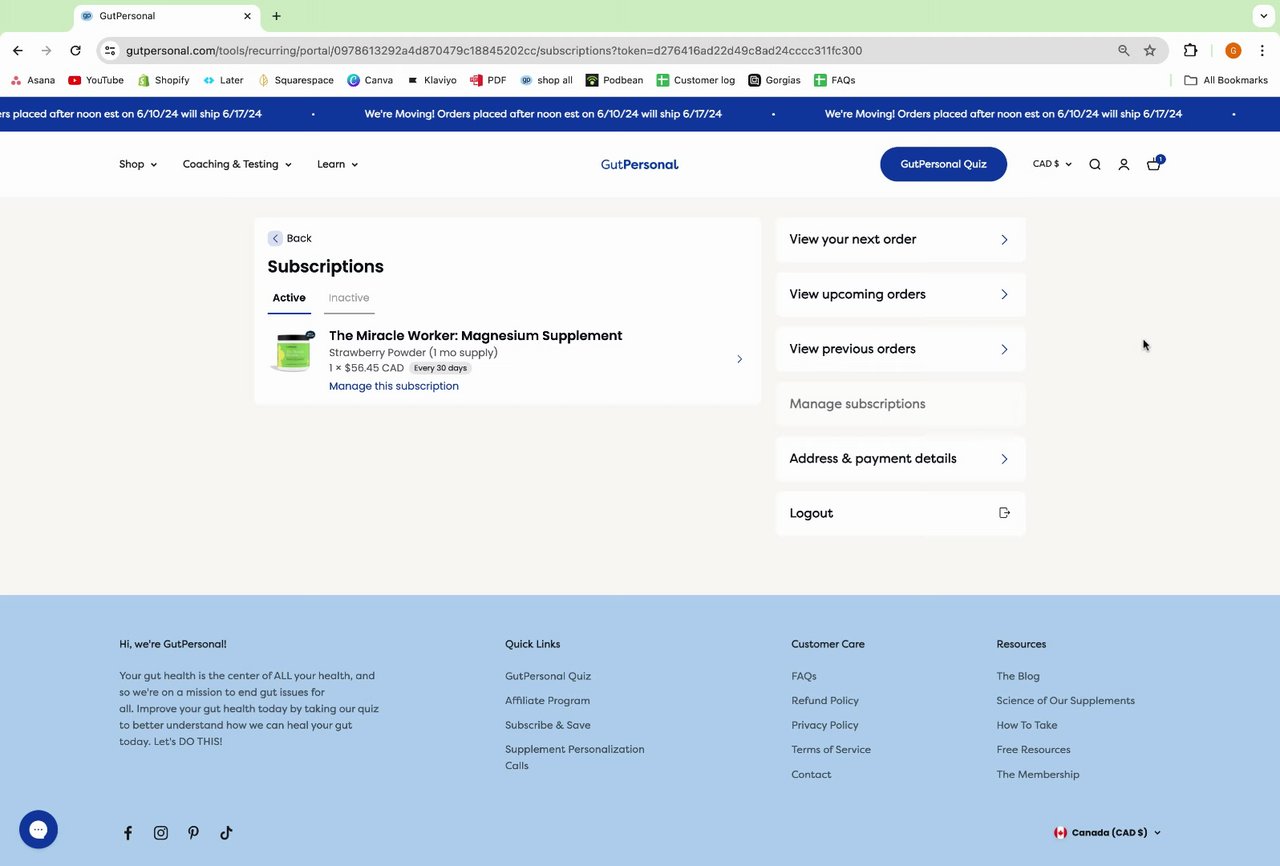
Task: Open the Subscribe & Save footer link
Action: [x=548, y=725]
